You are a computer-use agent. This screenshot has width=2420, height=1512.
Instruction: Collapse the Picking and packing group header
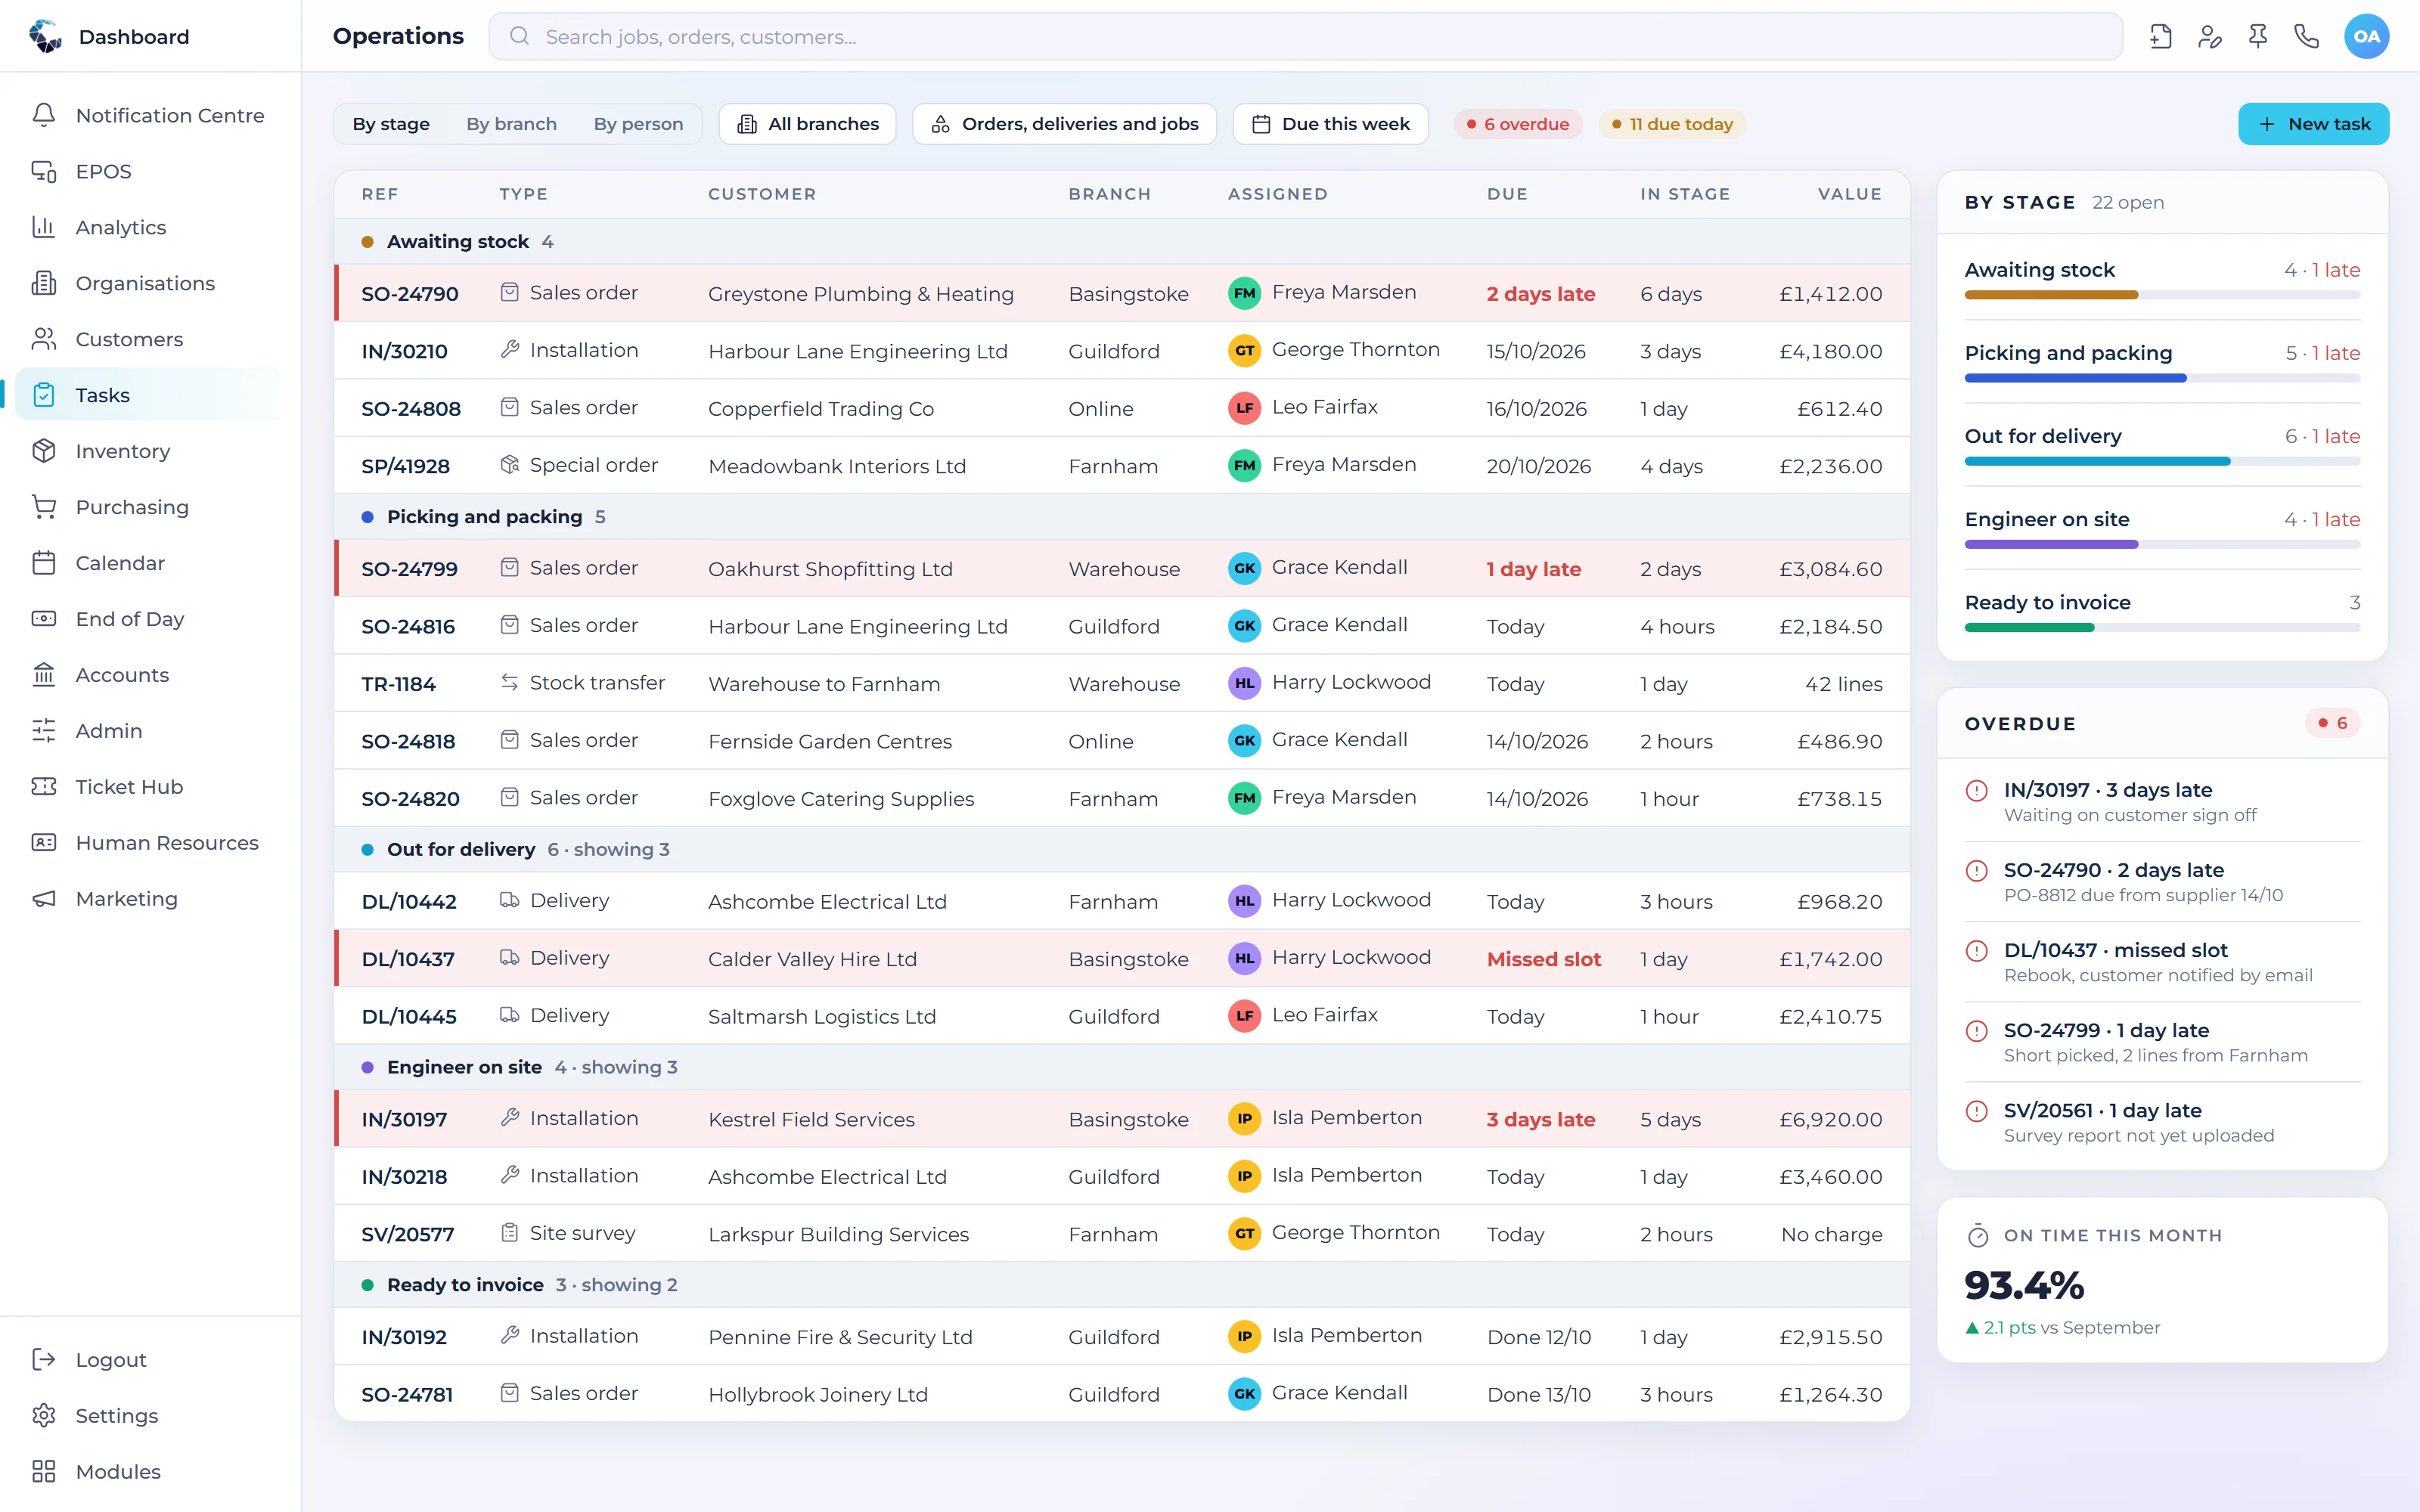(x=1122, y=517)
